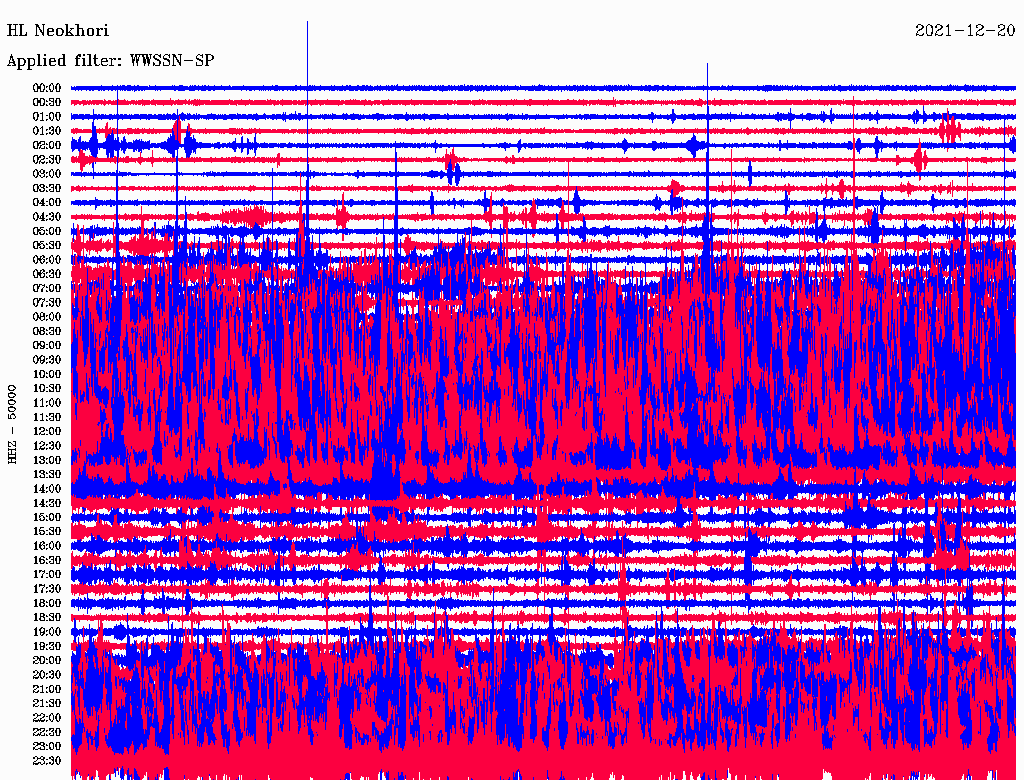Click the '13:00' time label
The height and width of the screenshot is (780, 1024).
pyautogui.click(x=47, y=461)
